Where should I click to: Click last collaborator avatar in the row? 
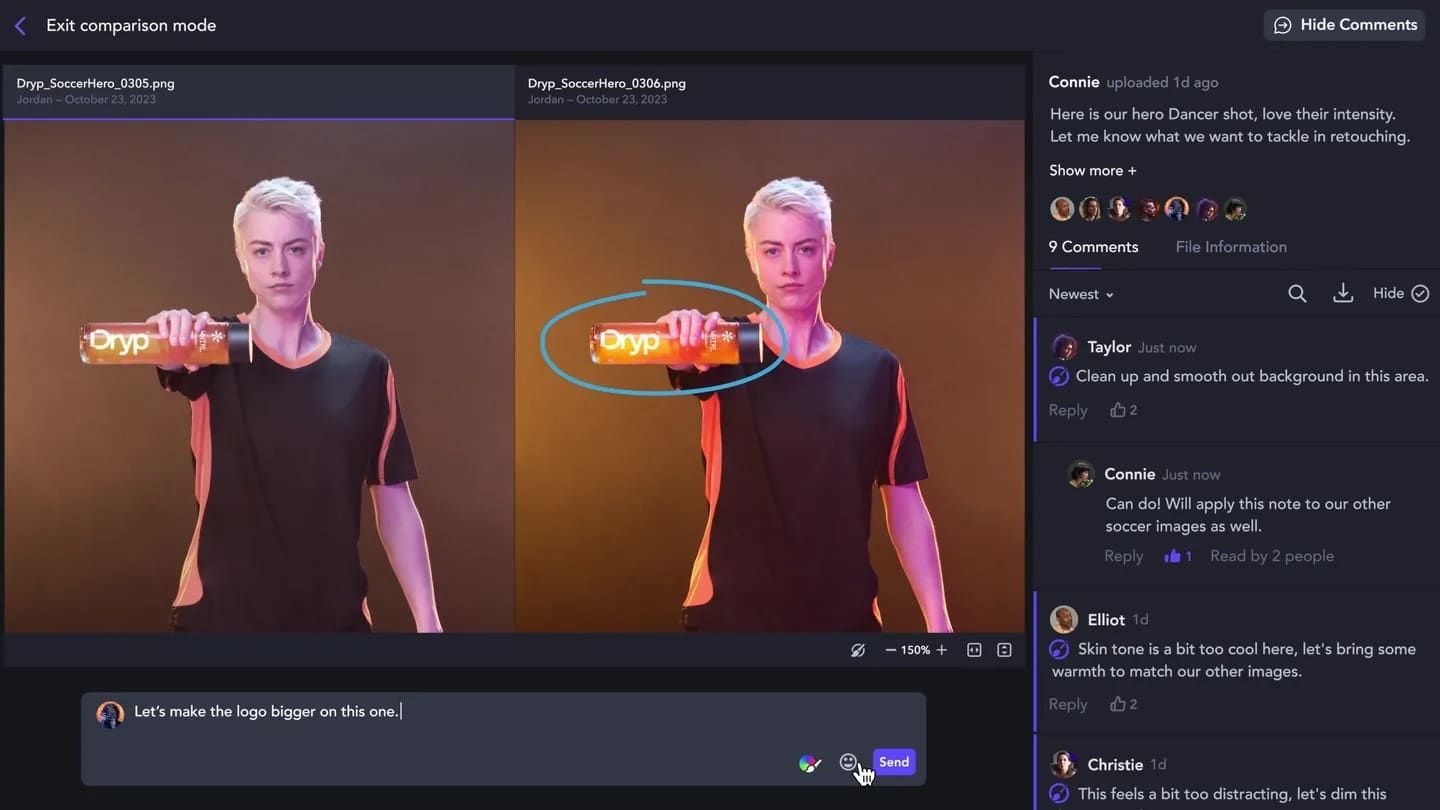click(x=1236, y=209)
